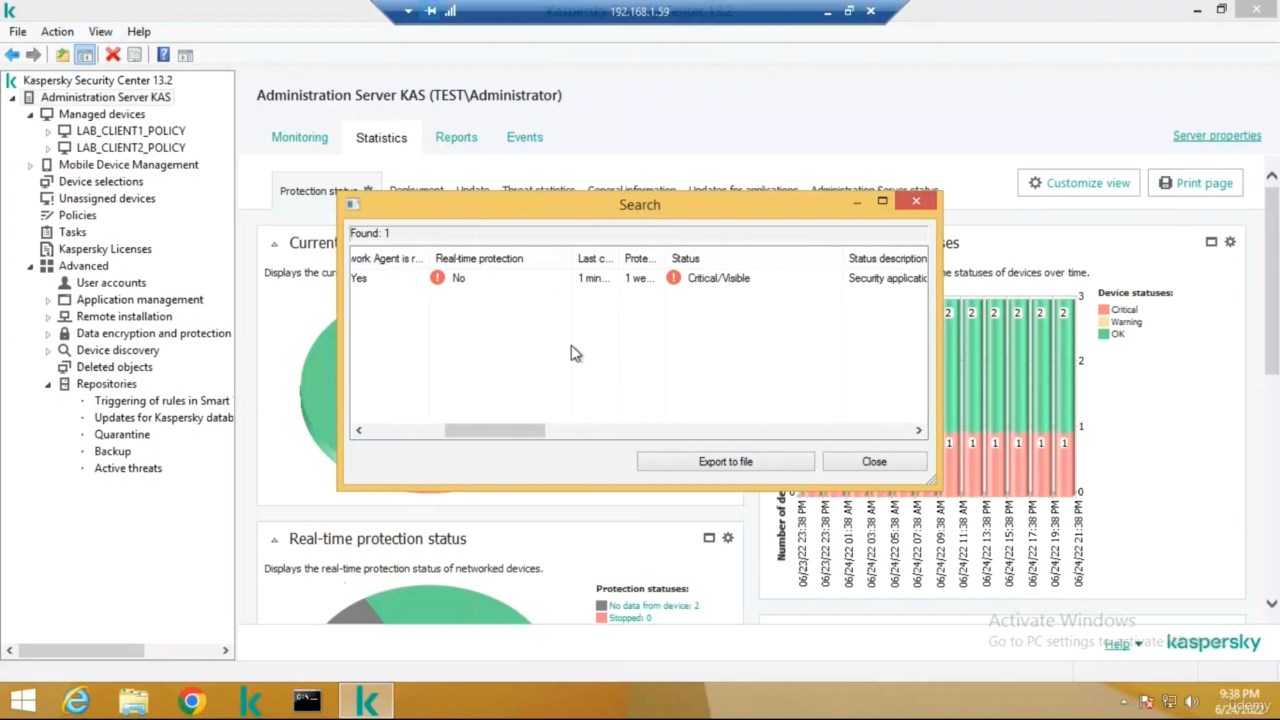
Task: Click the pin icon on the remote session bar
Action: [x=430, y=11]
